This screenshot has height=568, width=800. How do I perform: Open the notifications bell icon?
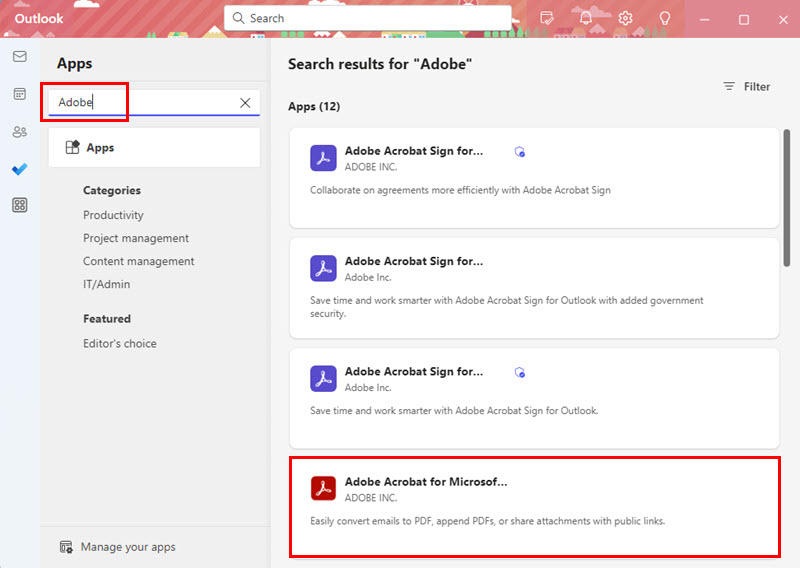(x=586, y=18)
